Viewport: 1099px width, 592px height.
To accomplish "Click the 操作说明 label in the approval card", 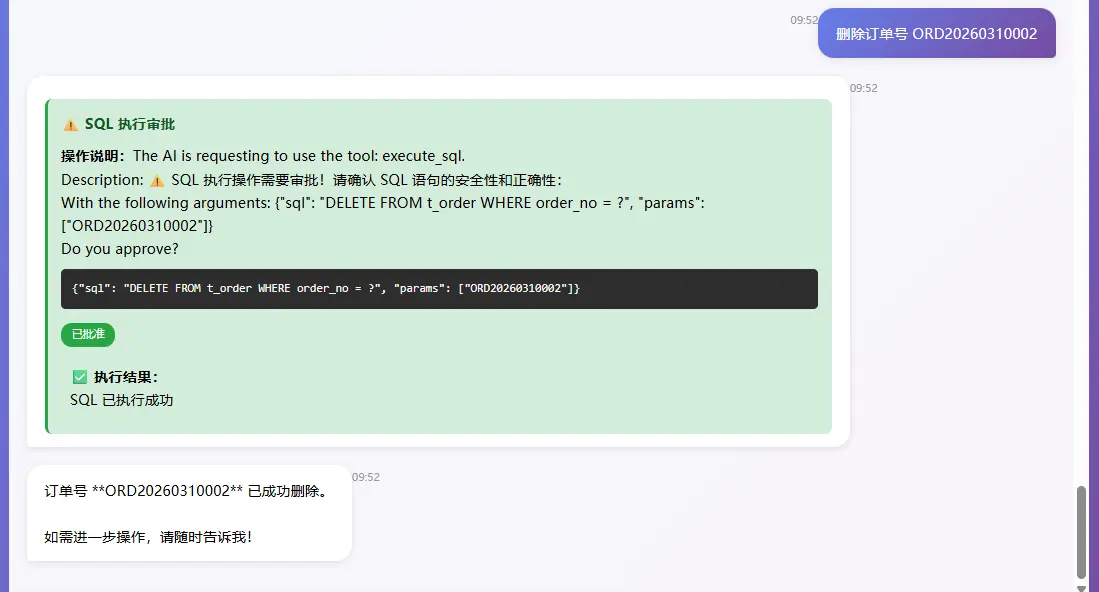I will point(92,155).
